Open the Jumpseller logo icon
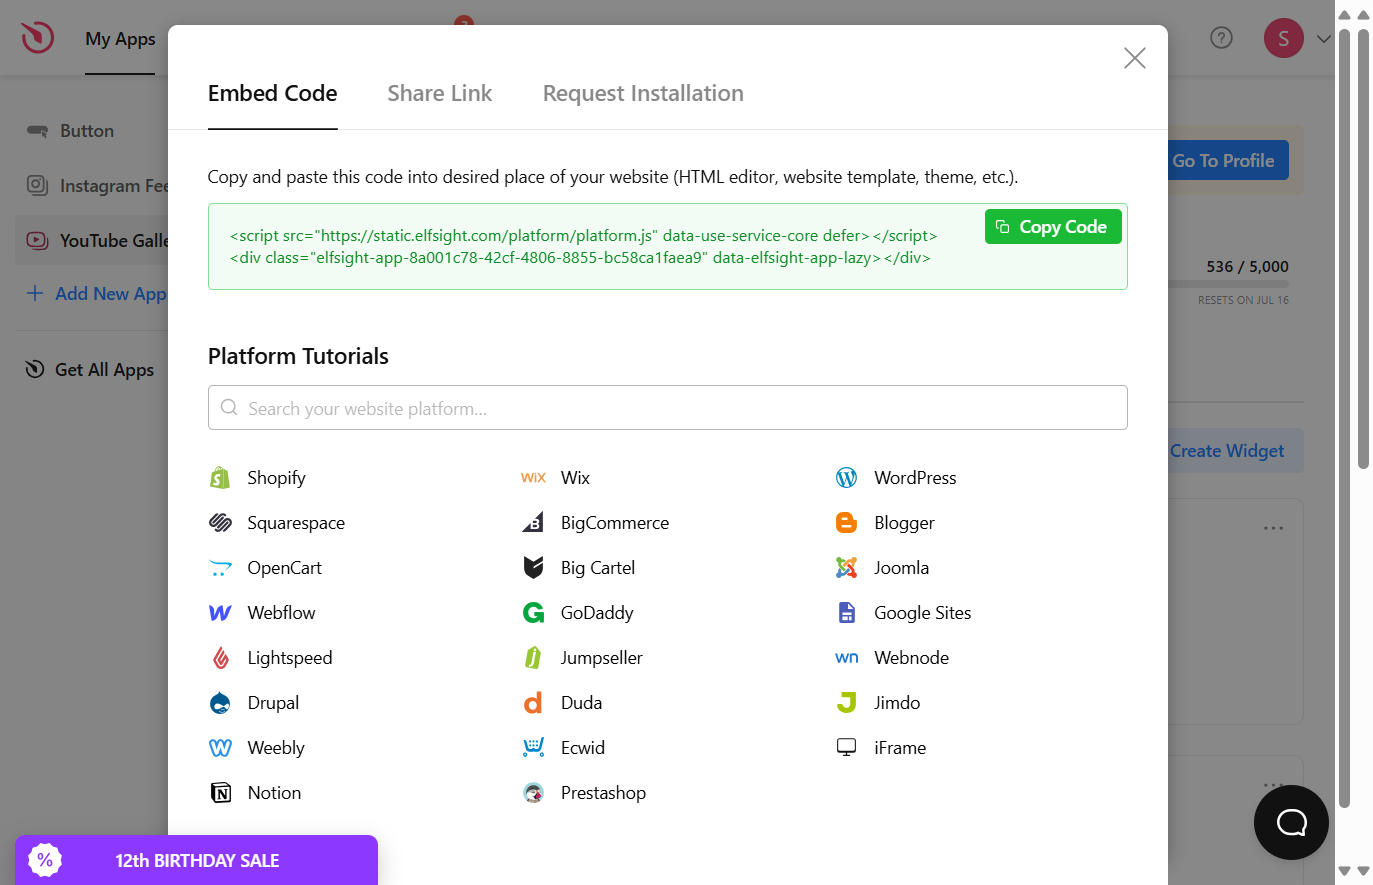Image resolution: width=1373 pixels, height=885 pixels. pyautogui.click(x=533, y=658)
